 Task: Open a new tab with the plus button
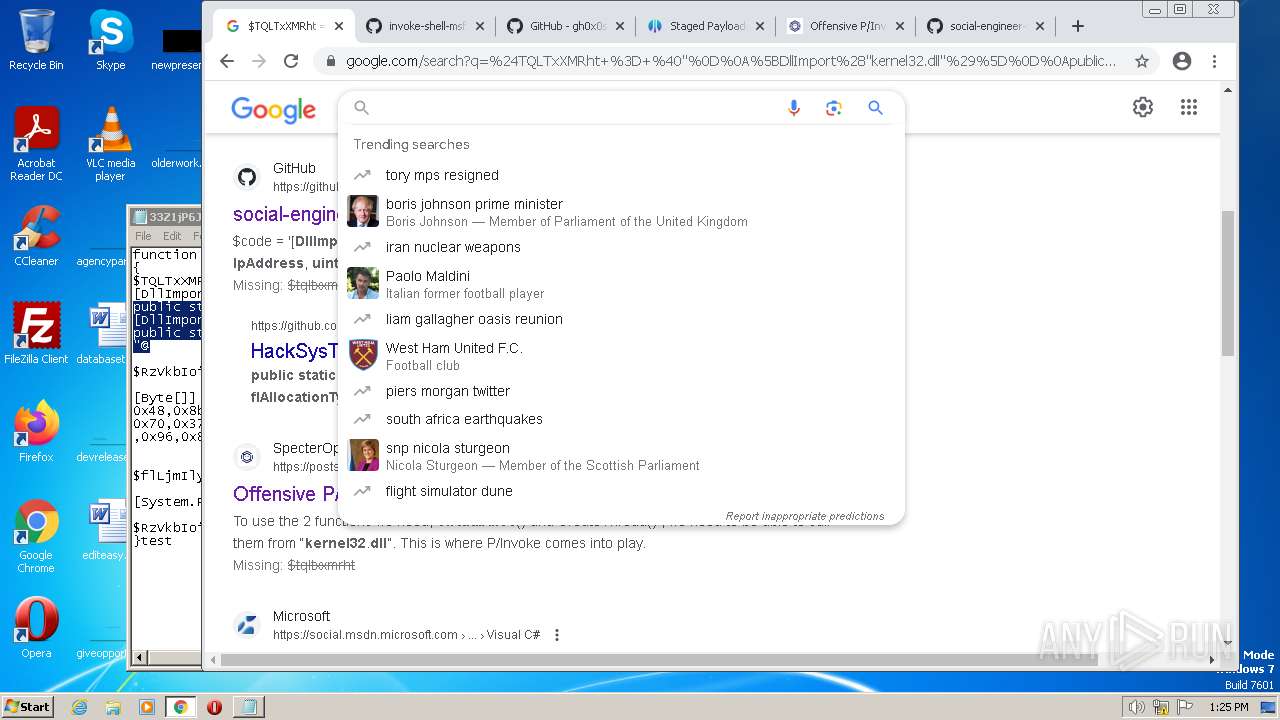point(1077,26)
